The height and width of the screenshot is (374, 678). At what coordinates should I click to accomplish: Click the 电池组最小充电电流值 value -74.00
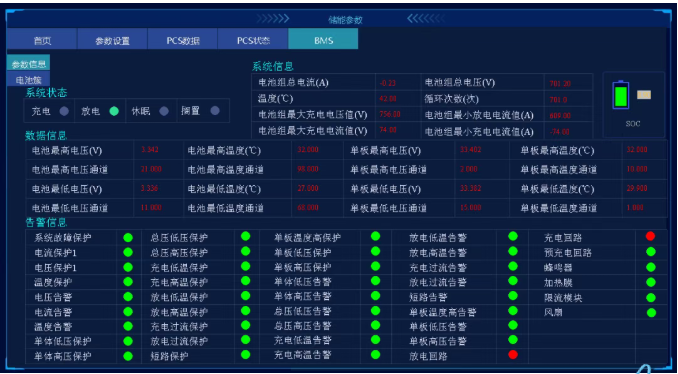coord(560,131)
